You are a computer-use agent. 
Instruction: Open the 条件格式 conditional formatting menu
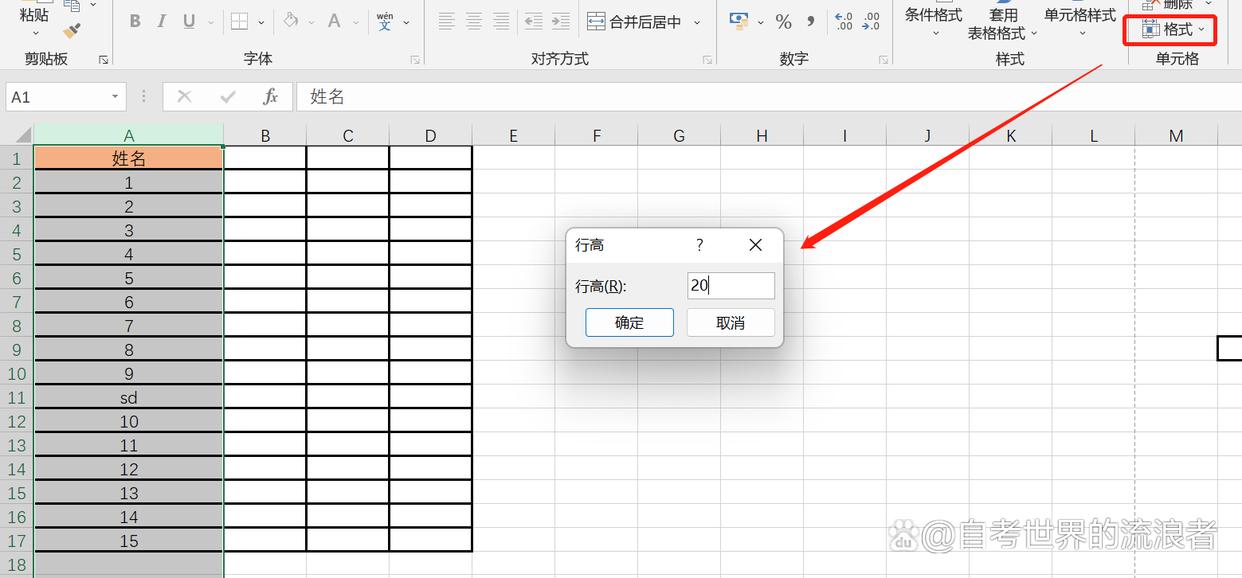click(x=933, y=22)
